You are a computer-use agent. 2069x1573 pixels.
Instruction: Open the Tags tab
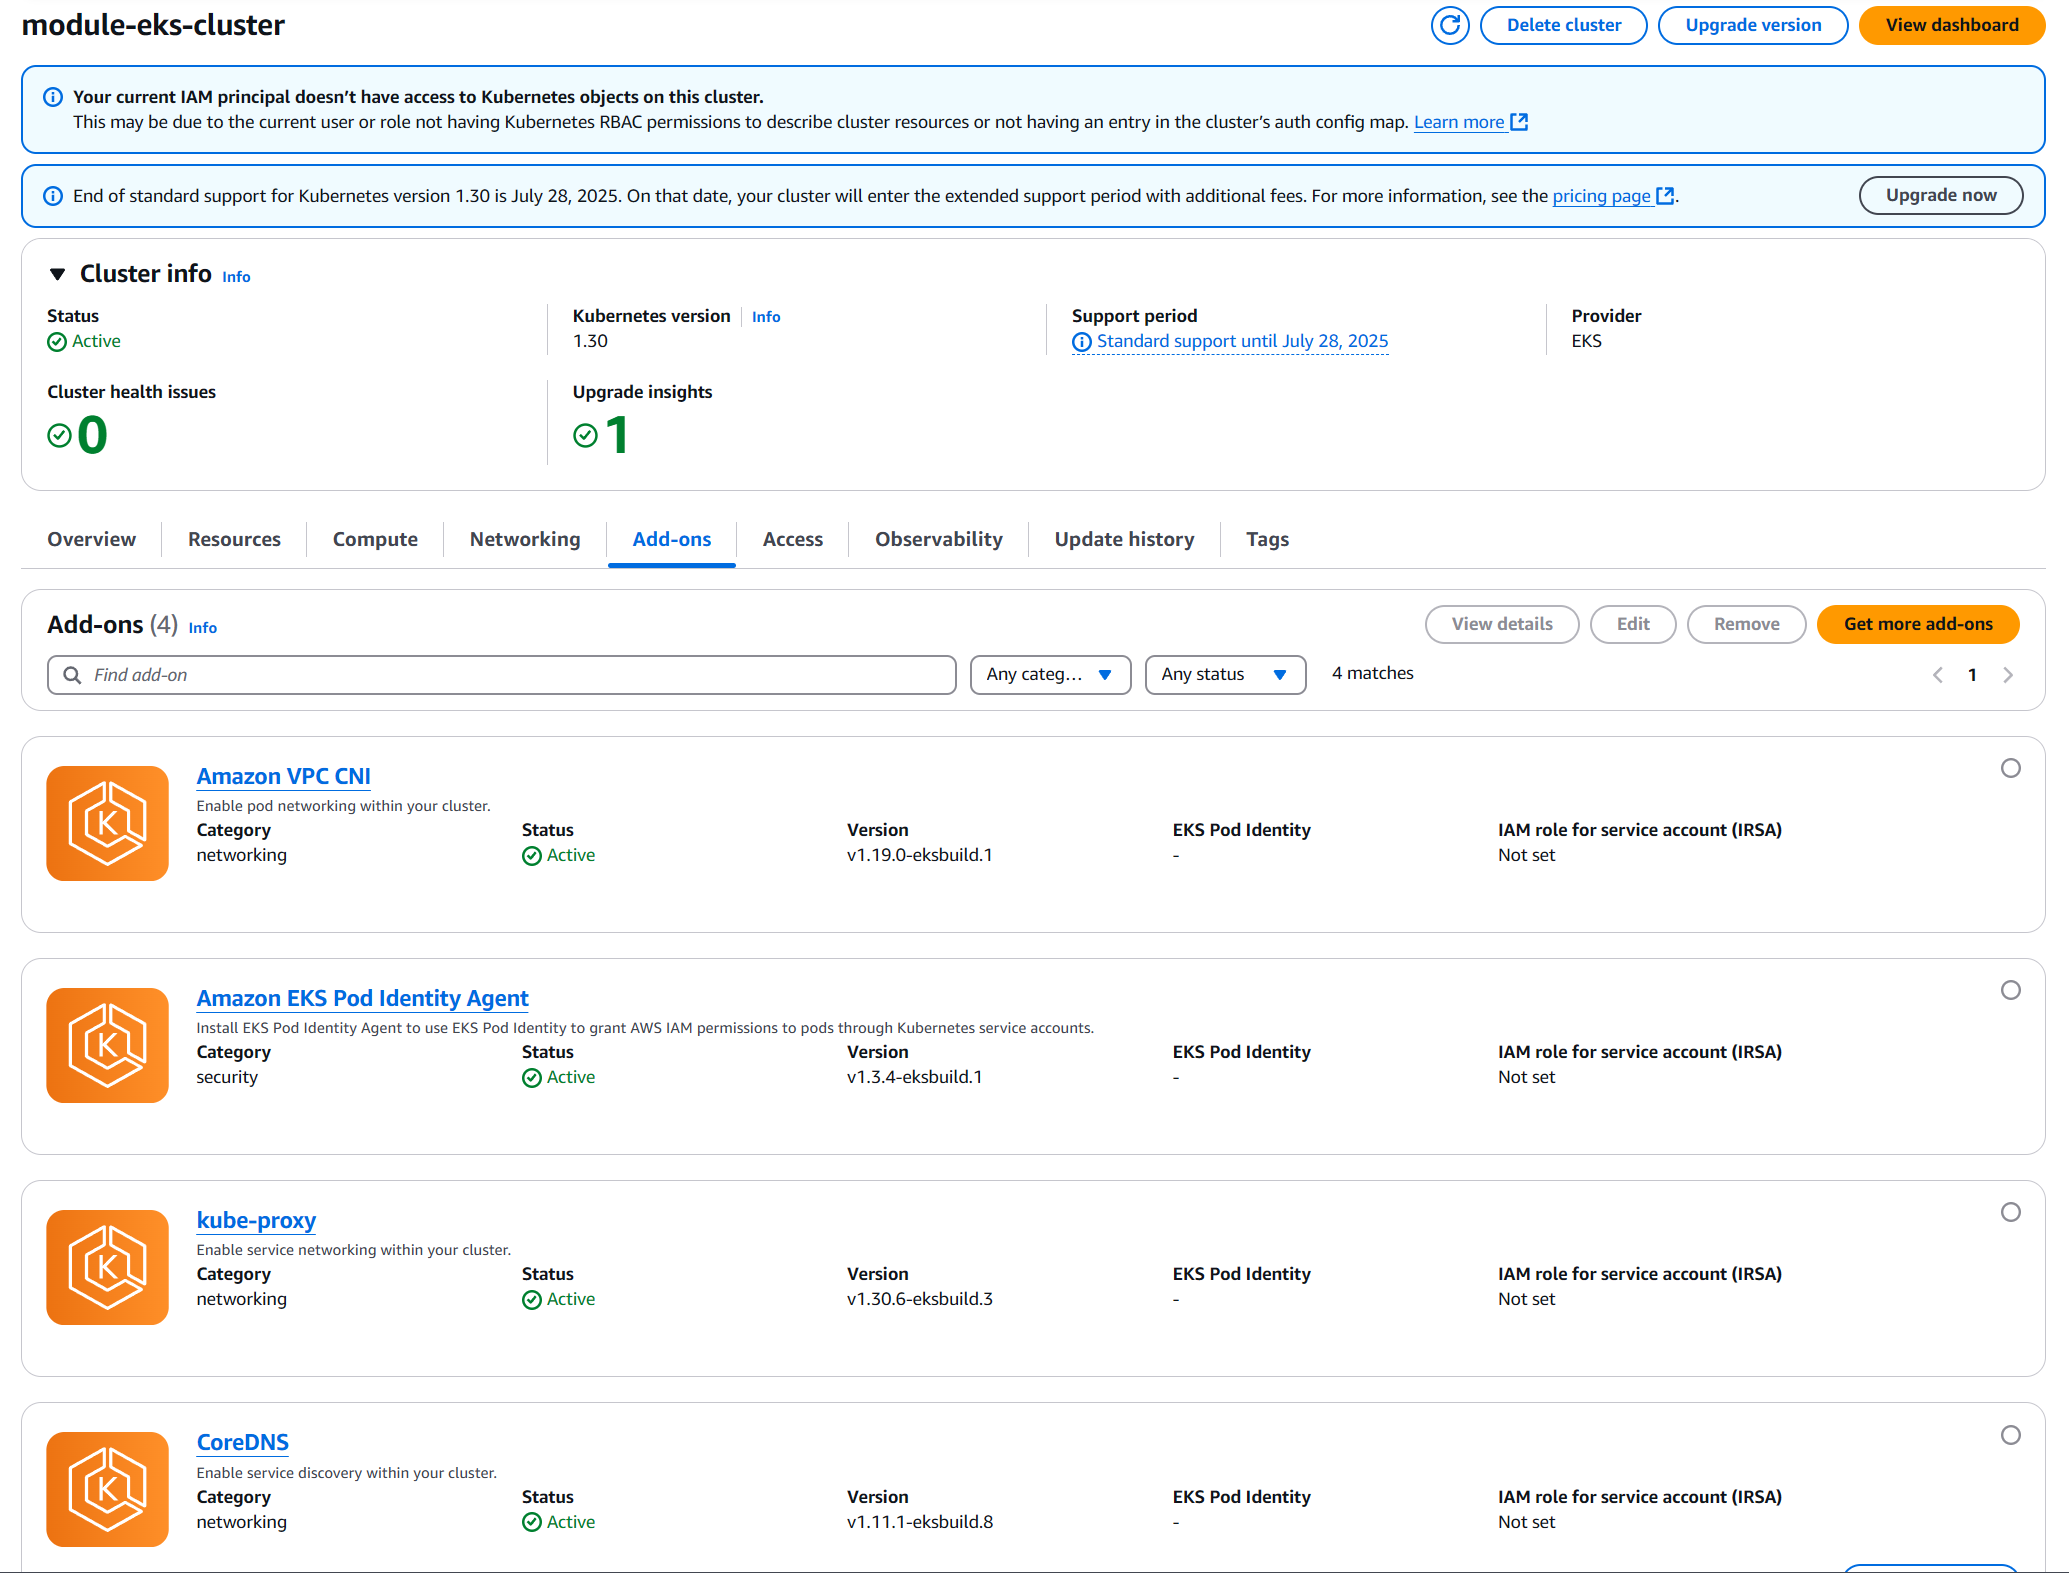click(1268, 539)
